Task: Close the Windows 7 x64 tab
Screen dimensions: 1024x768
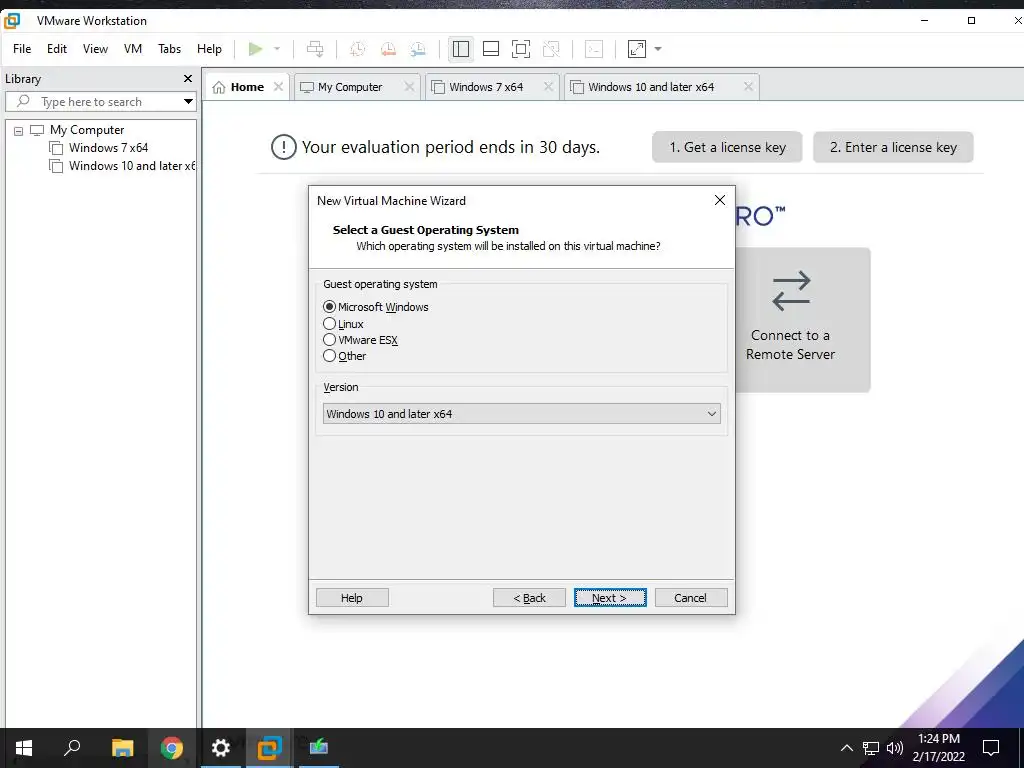Action: tap(549, 87)
